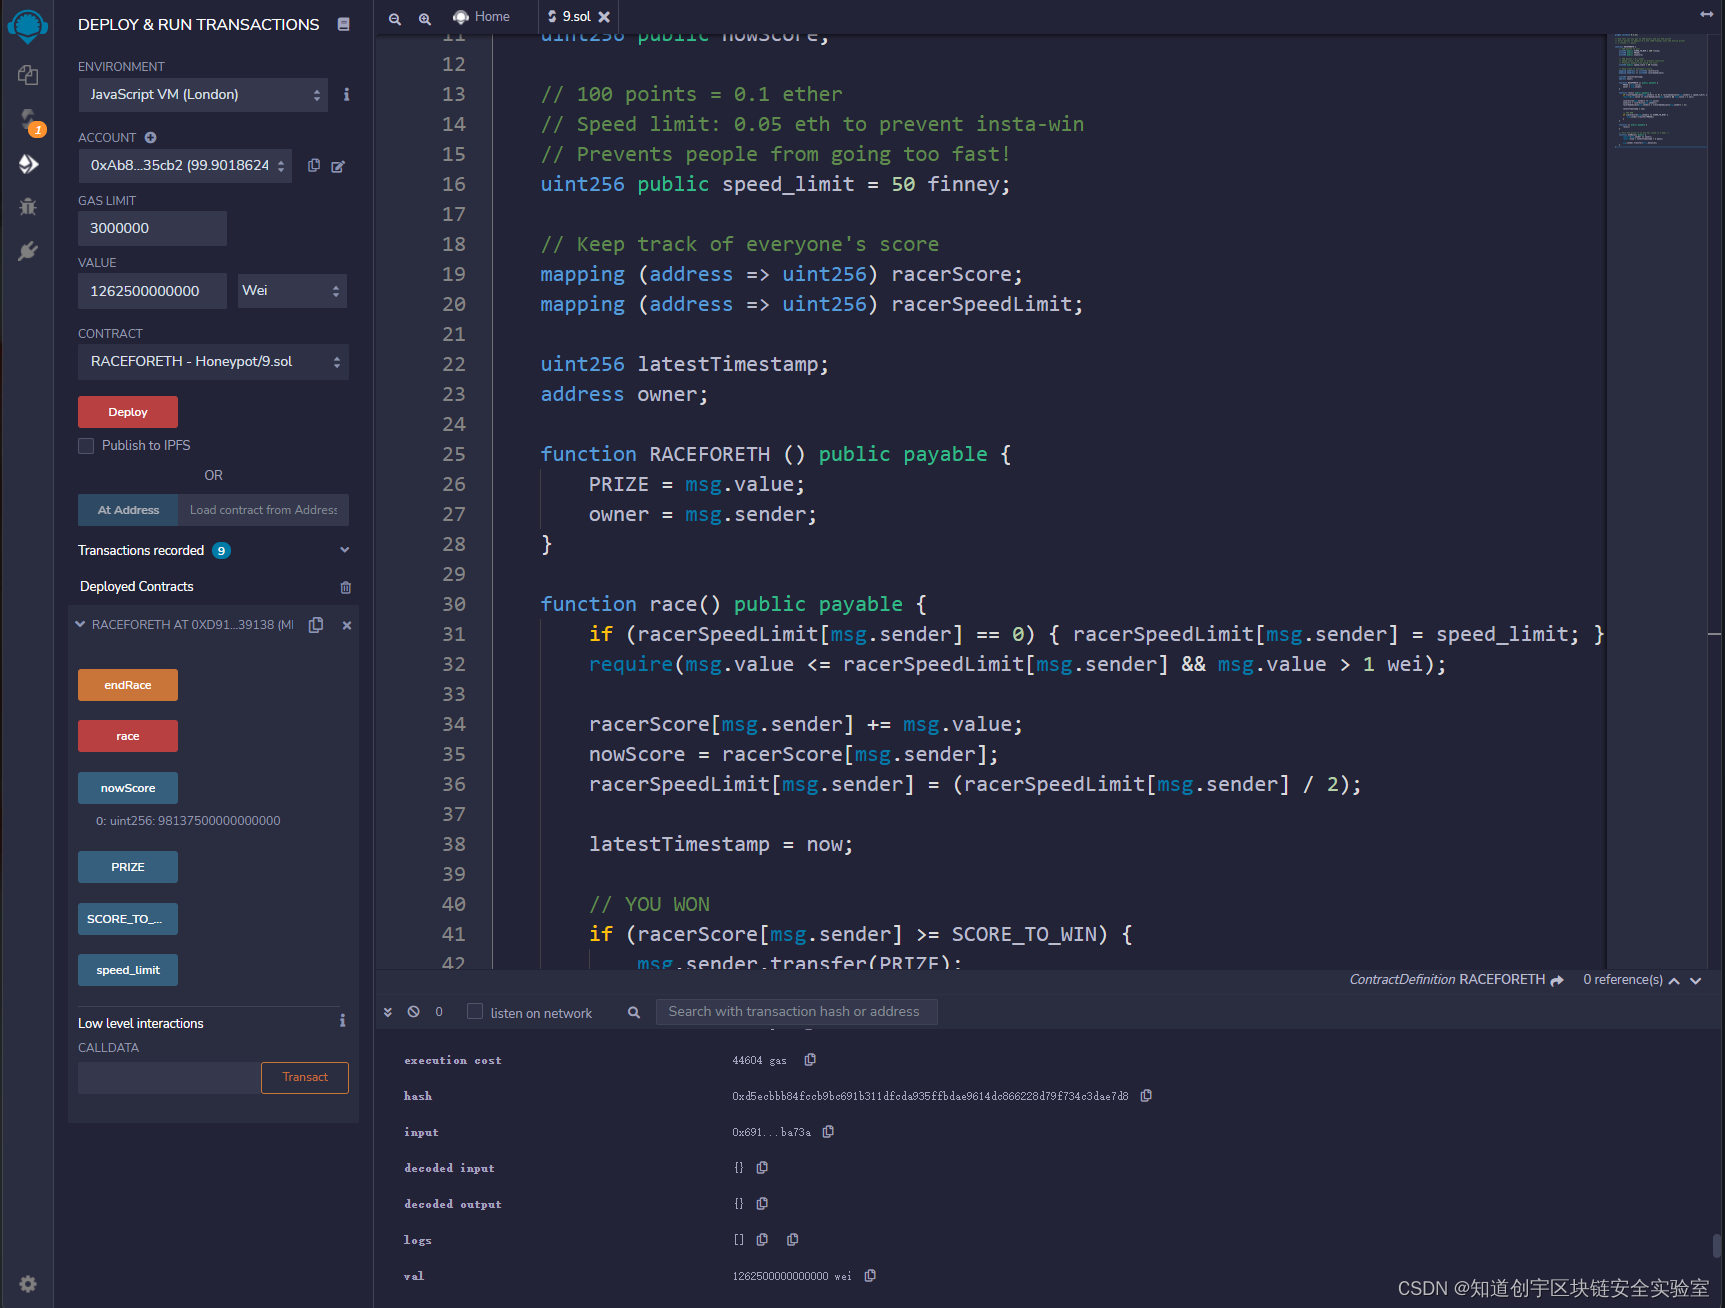This screenshot has height=1308, width=1725.
Task: Zoom out the editor font
Action: (x=395, y=18)
